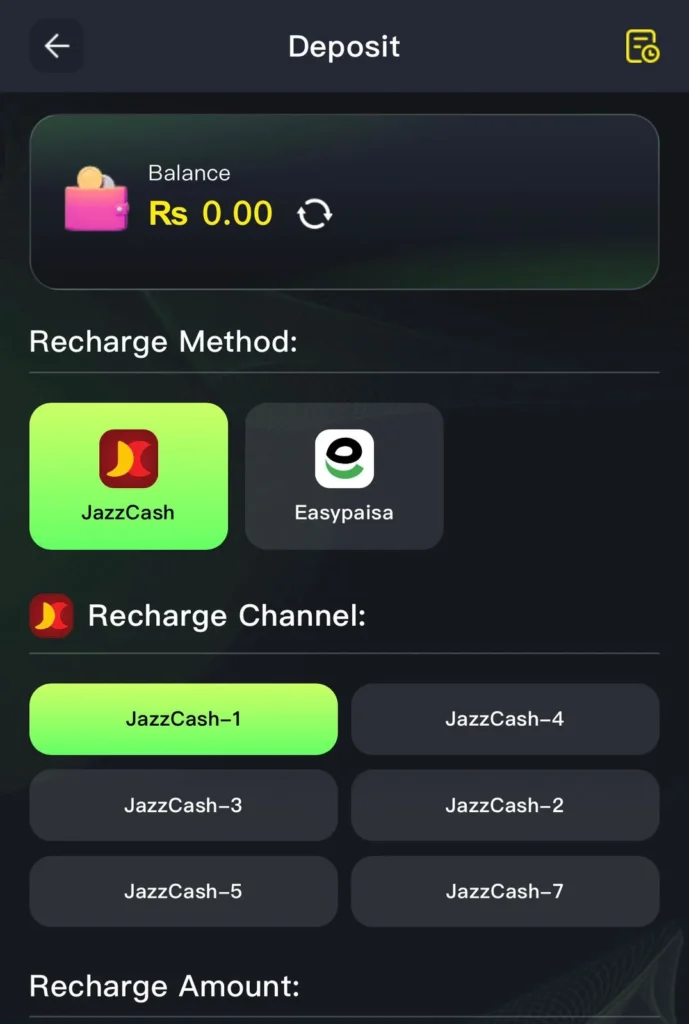Viewport: 689px width, 1024px height.
Task: Tap the Easypaisa logo icon
Action: (x=344, y=458)
